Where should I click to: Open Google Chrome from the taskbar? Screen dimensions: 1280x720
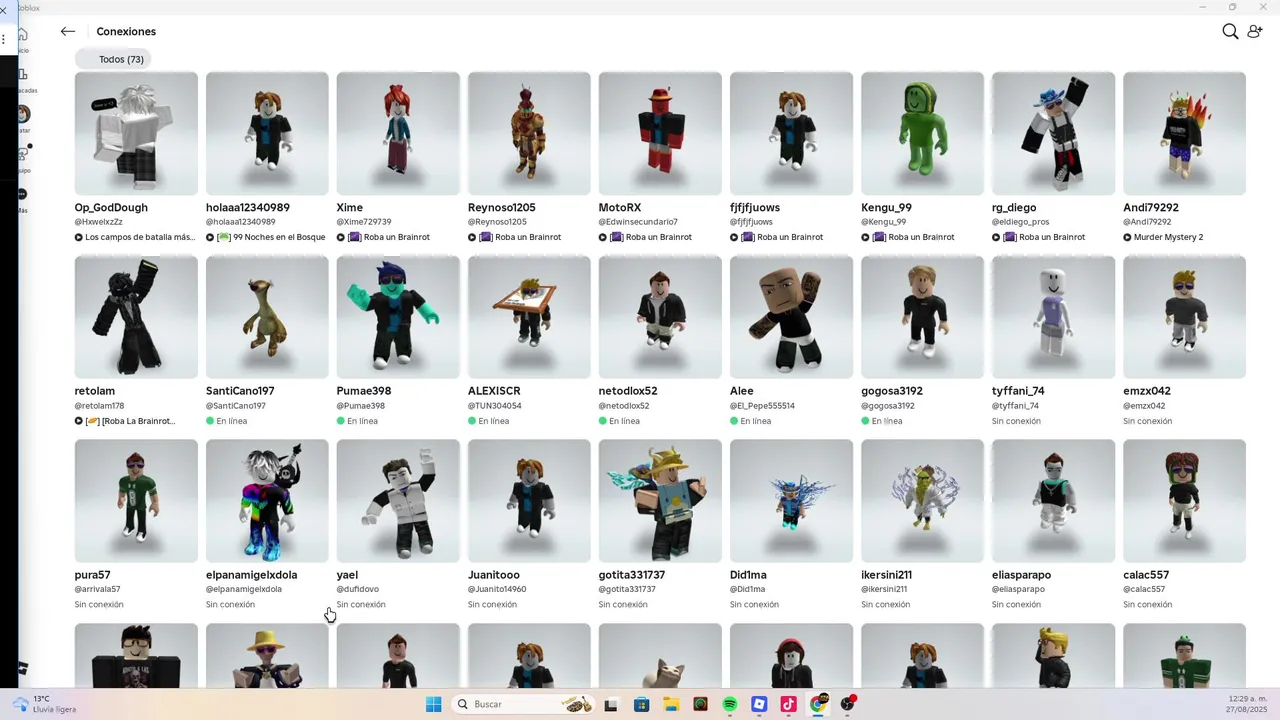[x=818, y=704]
